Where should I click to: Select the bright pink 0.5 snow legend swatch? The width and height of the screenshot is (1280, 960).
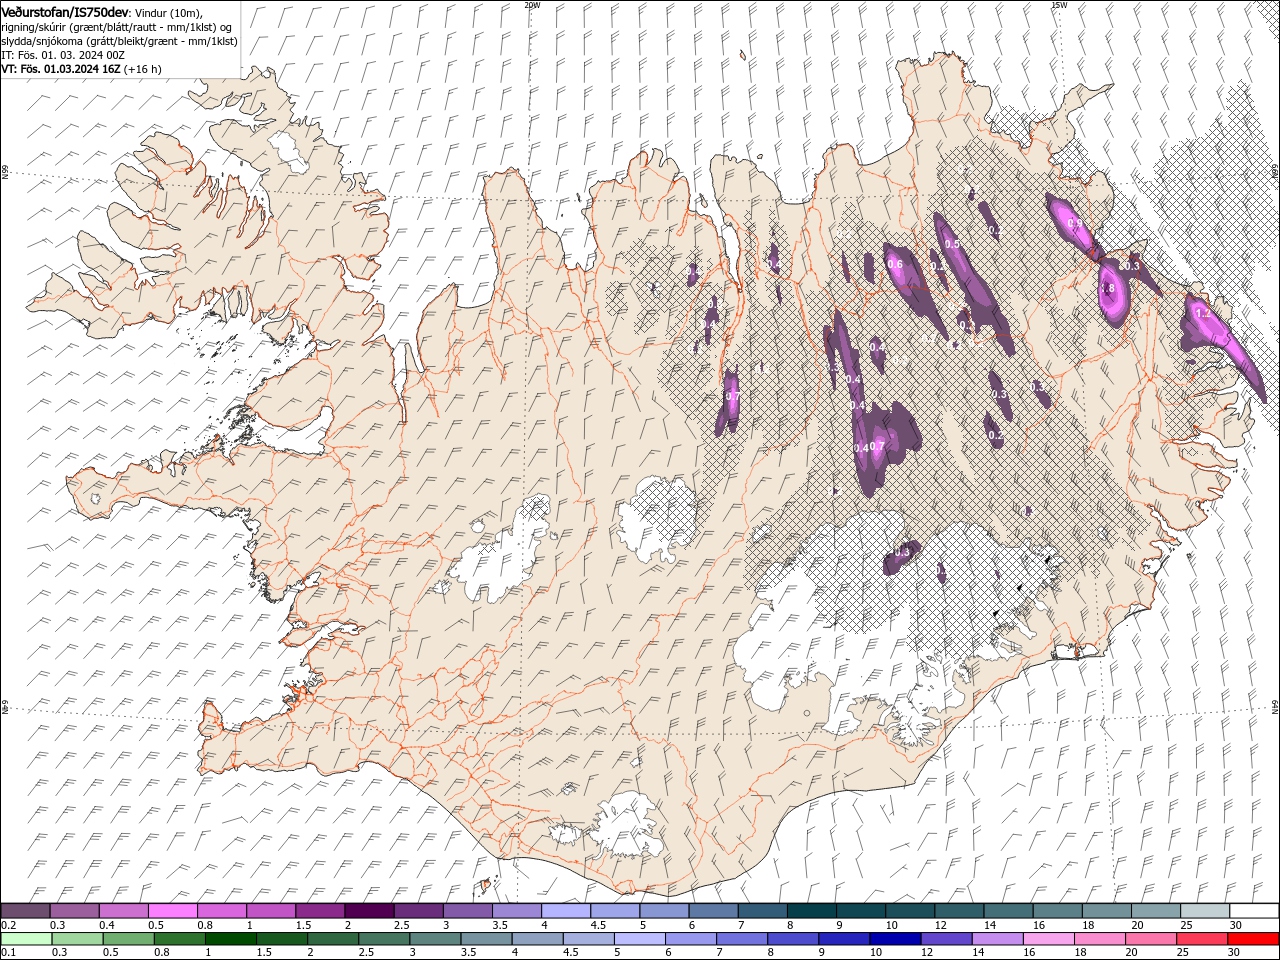(x=173, y=911)
